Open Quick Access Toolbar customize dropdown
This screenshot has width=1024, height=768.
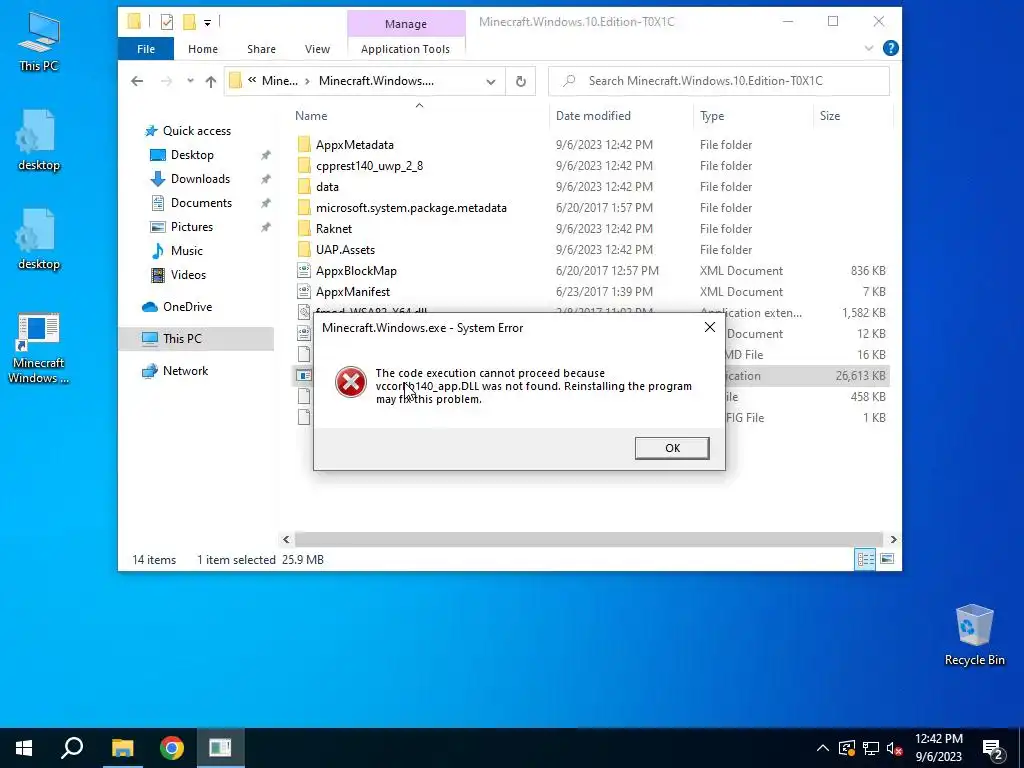coord(207,22)
